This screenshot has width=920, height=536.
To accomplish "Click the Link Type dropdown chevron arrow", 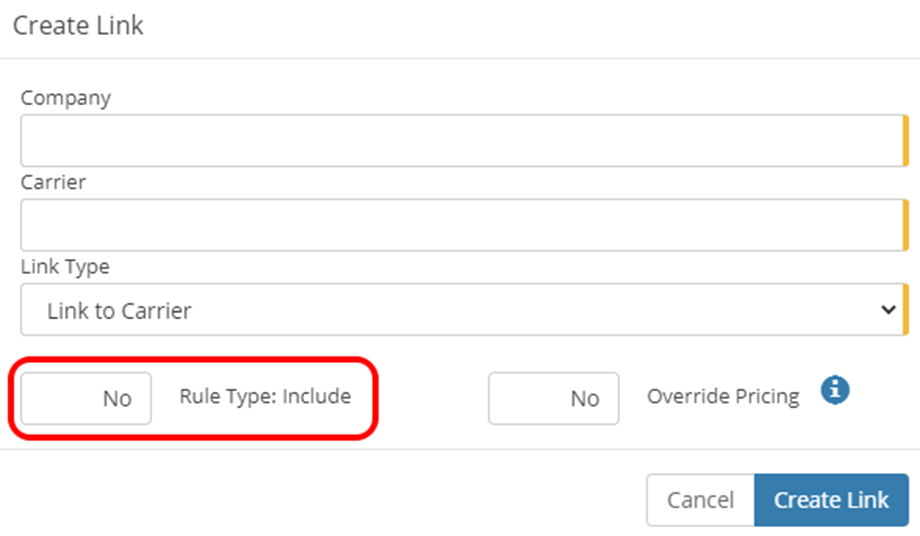I will pyautogui.click(x=888, y=310).
